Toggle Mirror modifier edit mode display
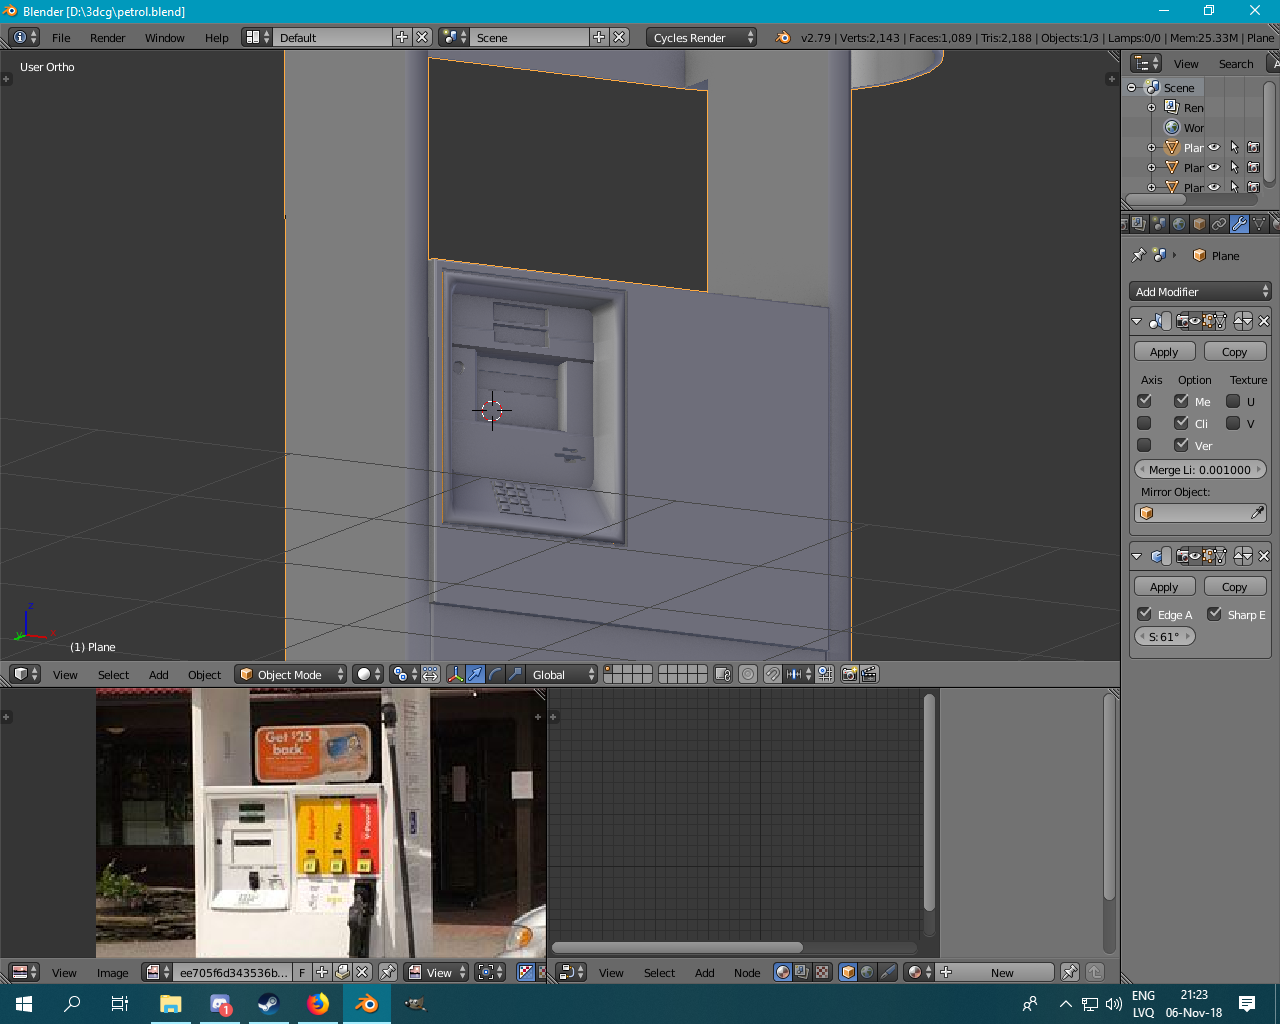The width and height of the screenshot is (1280, 1024). point(1208,321)
